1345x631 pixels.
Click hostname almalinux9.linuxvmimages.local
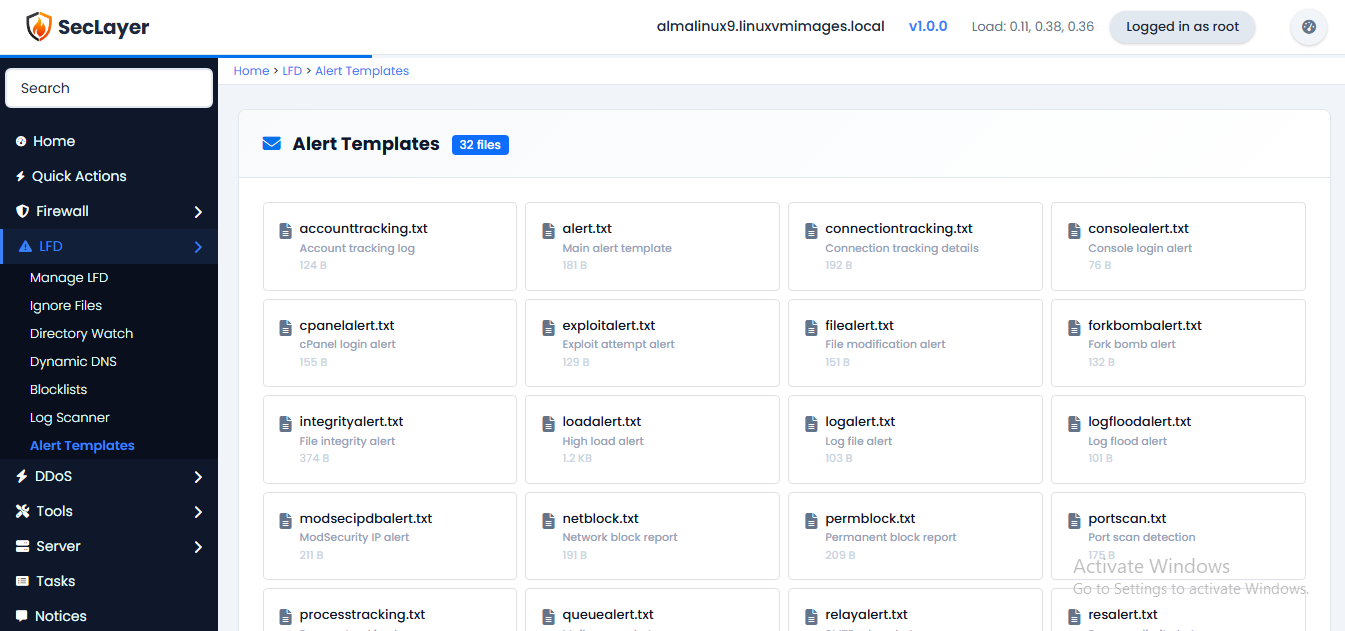[x=770, y=27]
